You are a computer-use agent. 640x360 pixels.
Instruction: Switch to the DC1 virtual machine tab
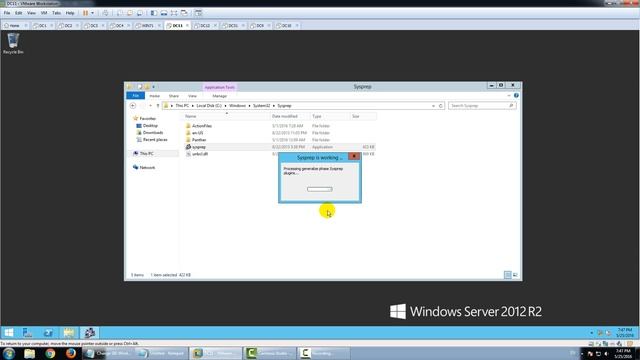42,25
